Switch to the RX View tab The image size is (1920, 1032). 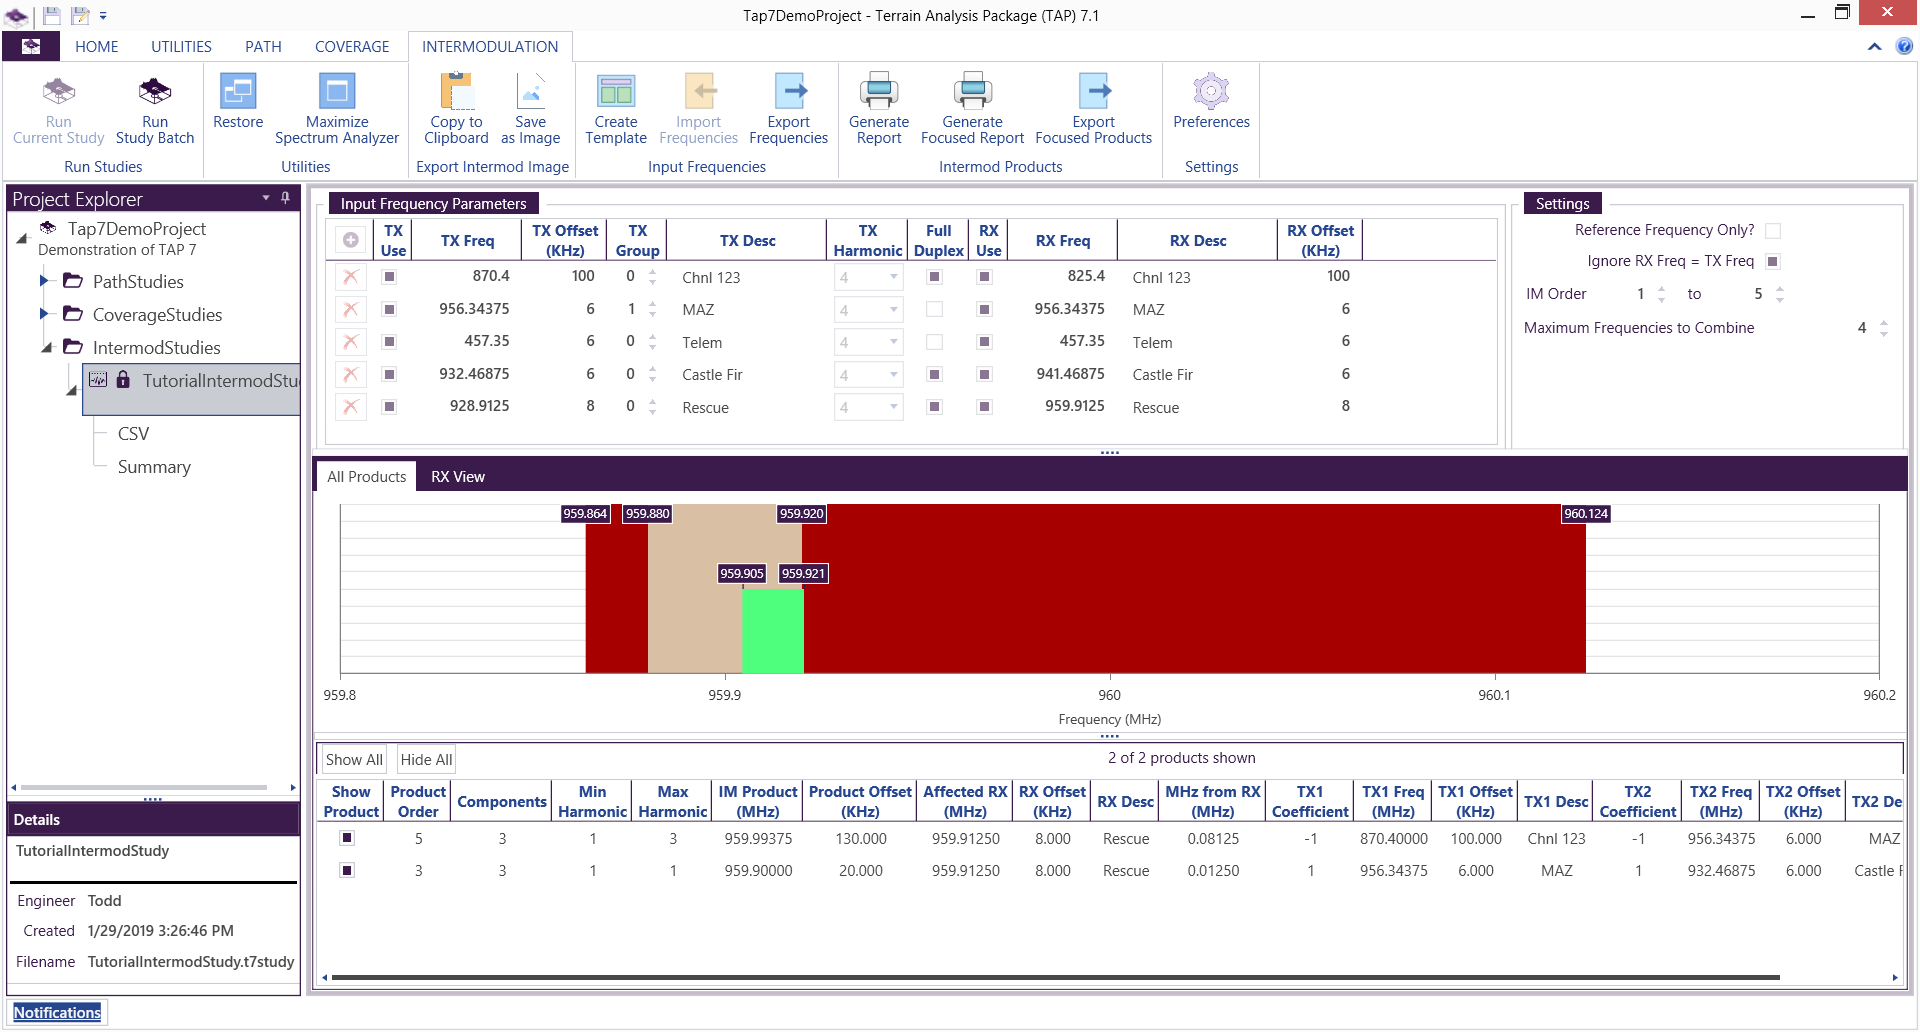point(457,477)
